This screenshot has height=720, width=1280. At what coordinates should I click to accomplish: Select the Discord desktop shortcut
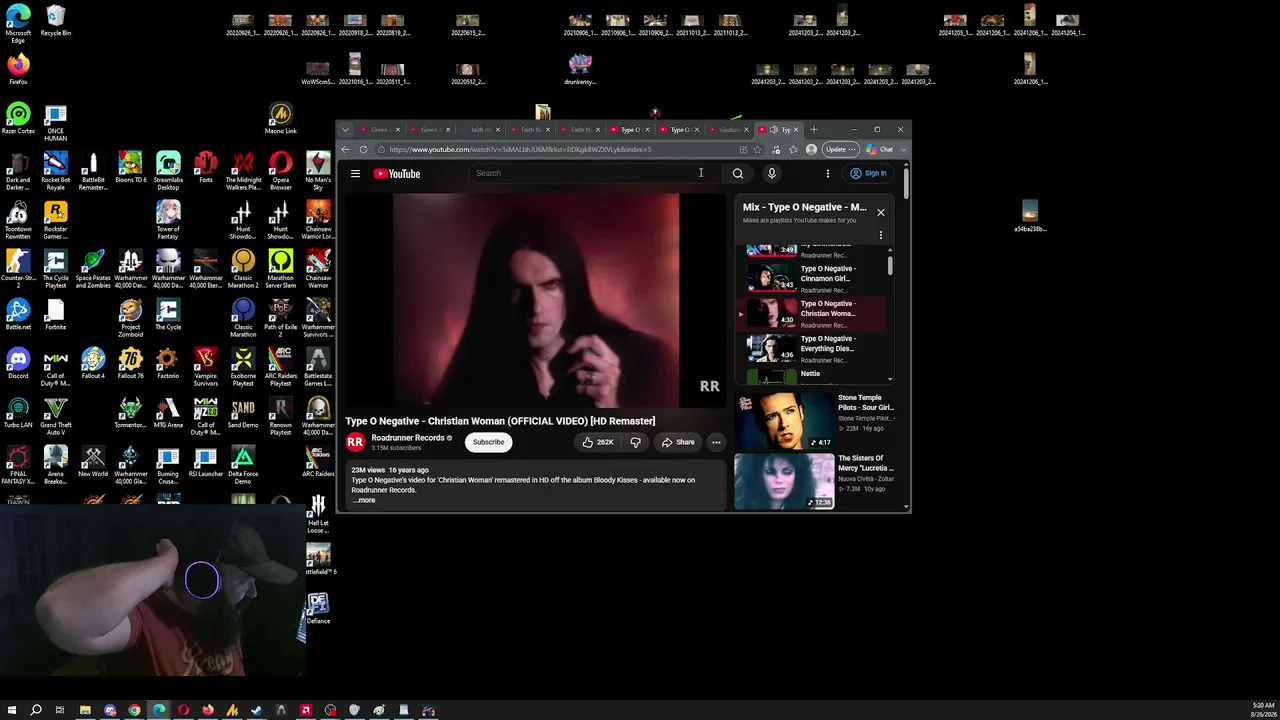(x=18, y=363)
